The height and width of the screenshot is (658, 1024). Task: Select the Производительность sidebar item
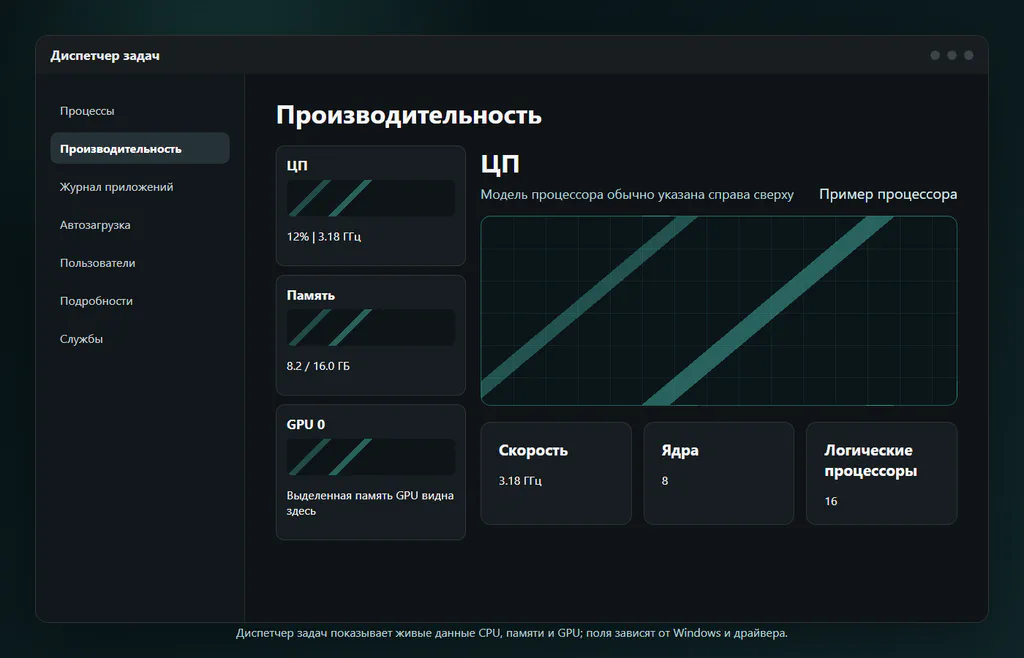pos(140,149)
